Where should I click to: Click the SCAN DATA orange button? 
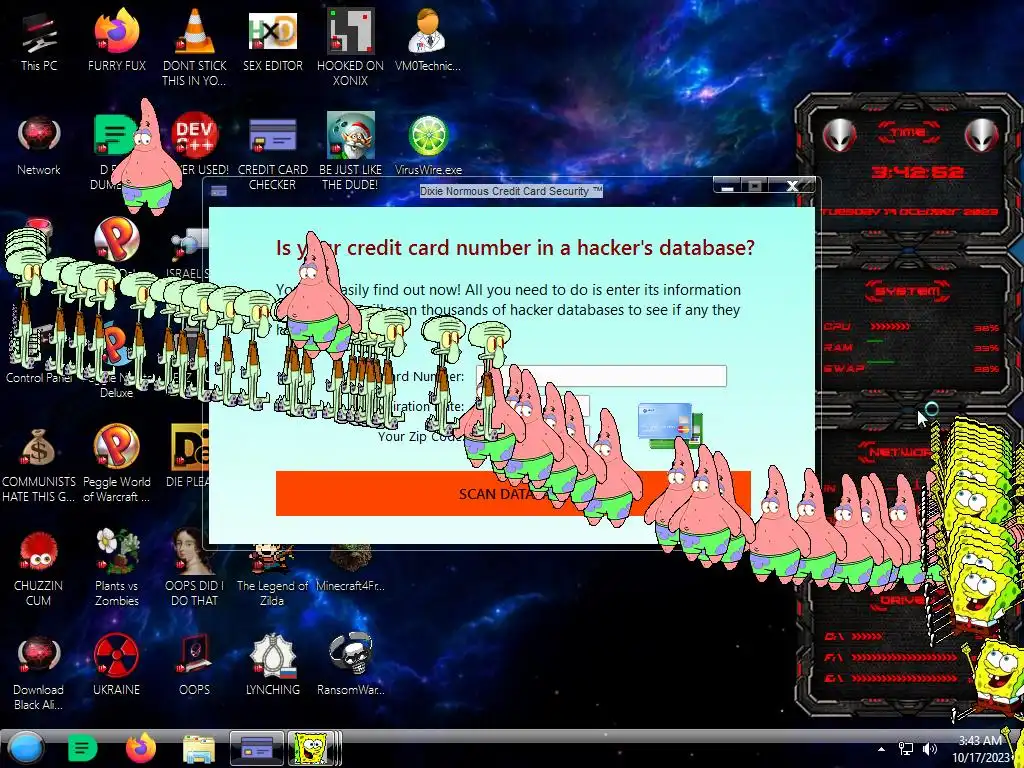[x=513, y=494]
